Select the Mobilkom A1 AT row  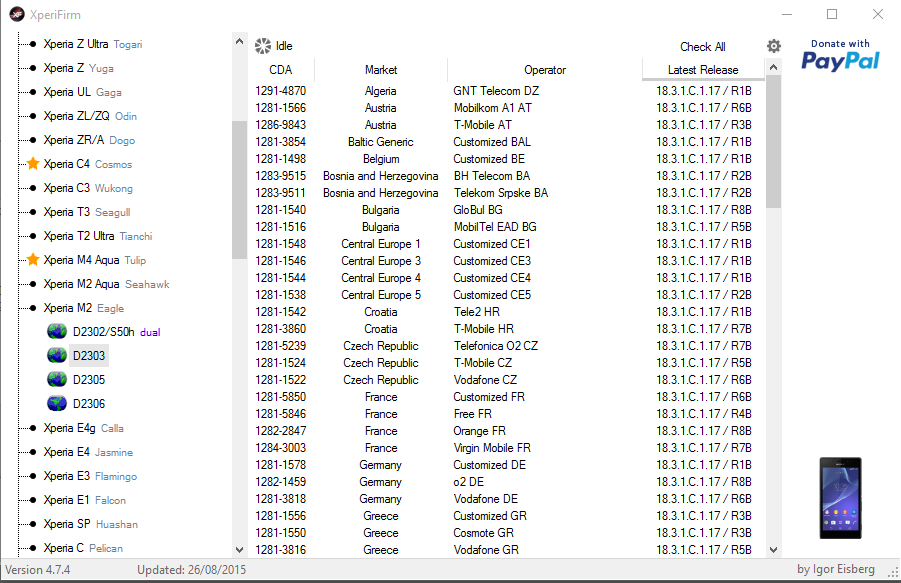click(x=507, y=108)
